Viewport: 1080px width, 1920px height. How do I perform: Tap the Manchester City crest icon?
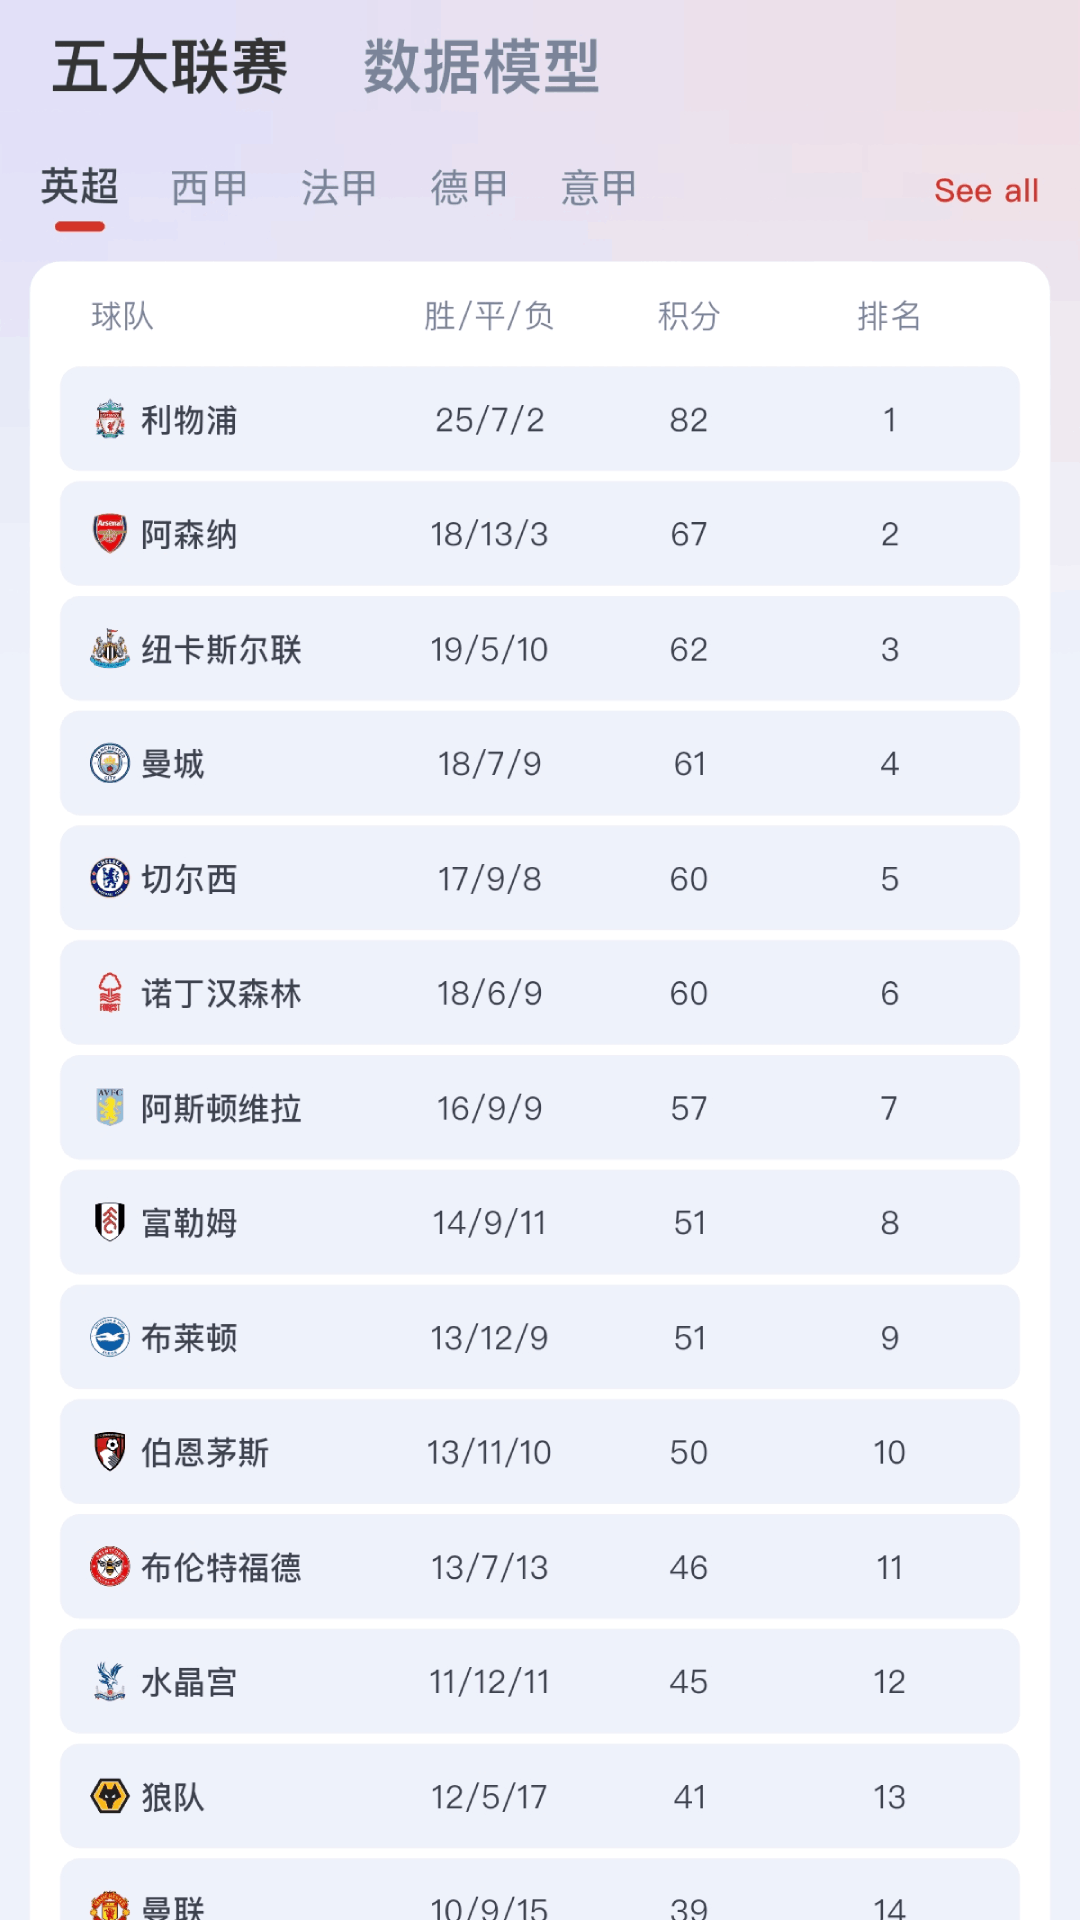pos(110,763)
